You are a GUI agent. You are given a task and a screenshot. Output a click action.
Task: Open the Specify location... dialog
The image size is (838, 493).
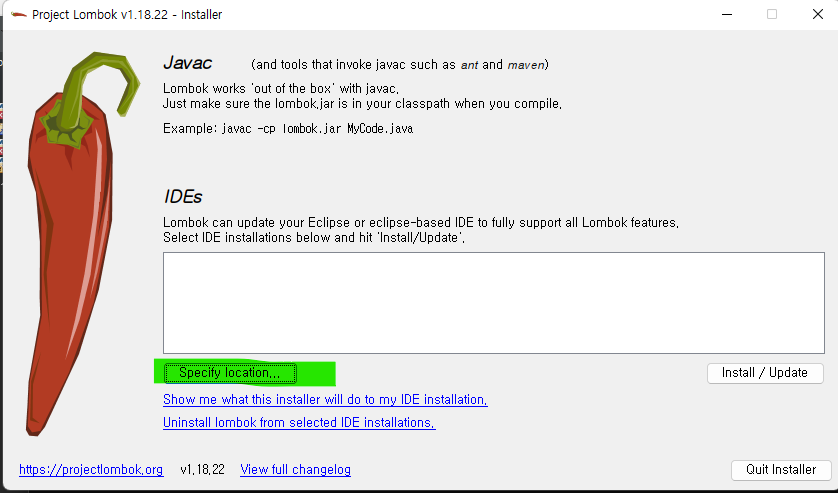click(x=230, y=373)
